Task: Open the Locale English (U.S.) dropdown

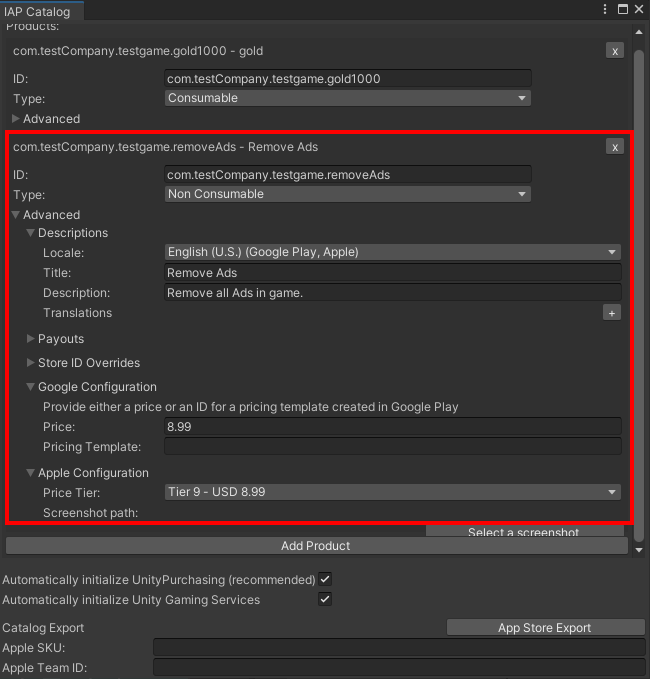Action: (393, 252)
